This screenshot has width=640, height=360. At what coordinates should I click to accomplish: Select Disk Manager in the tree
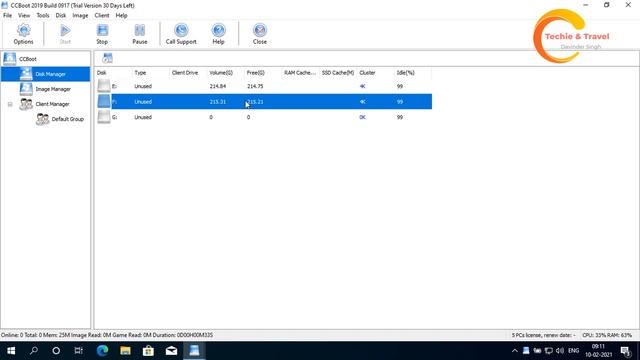[x=50, y=74]
